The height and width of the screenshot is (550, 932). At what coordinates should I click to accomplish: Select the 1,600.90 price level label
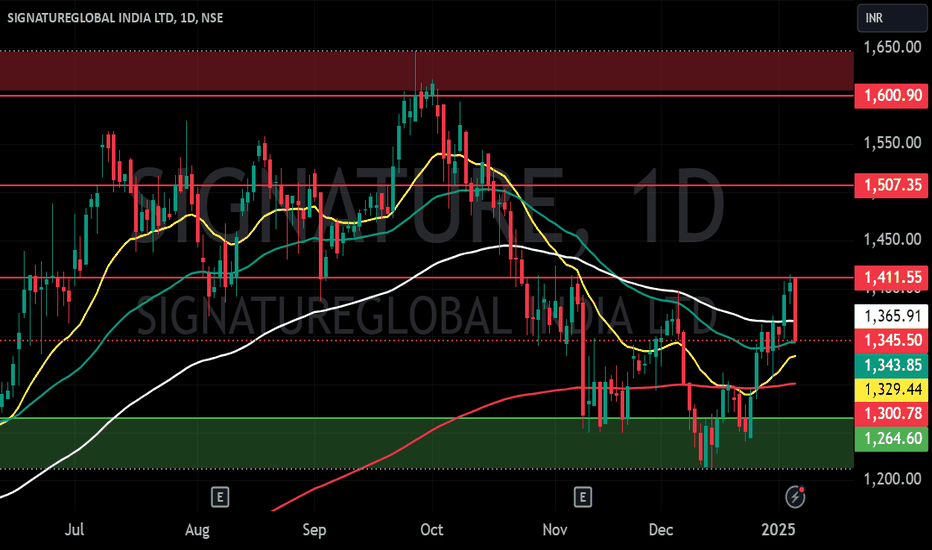891,96
